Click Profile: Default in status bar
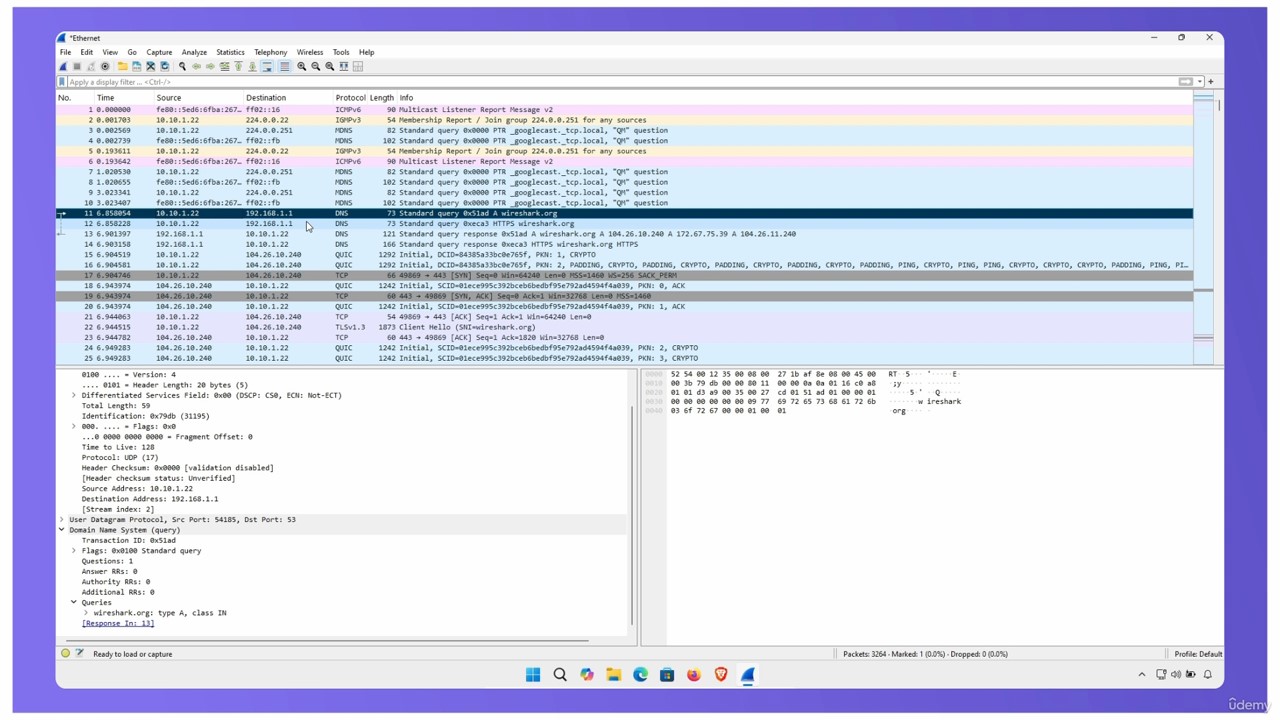 [x=1198, y=654]
